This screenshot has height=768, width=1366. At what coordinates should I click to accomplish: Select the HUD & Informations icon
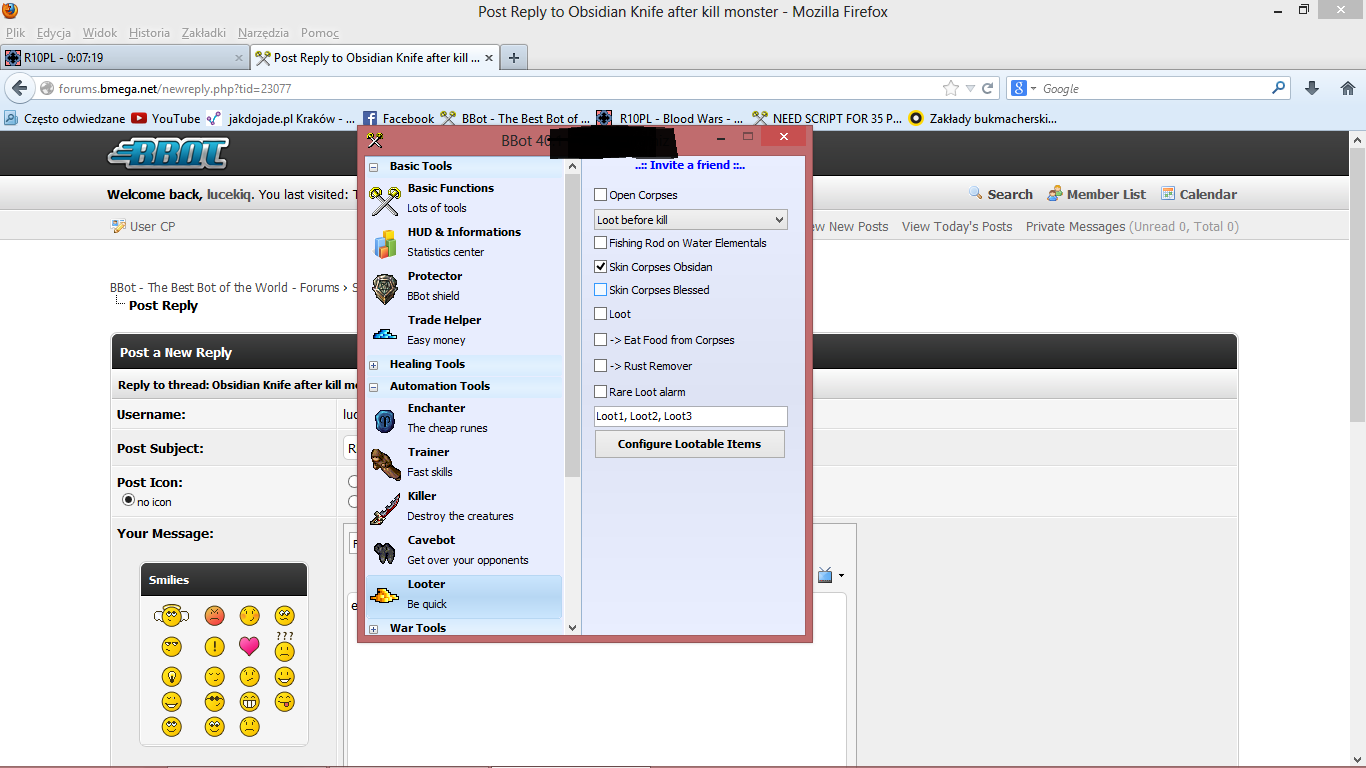(385, 244)
